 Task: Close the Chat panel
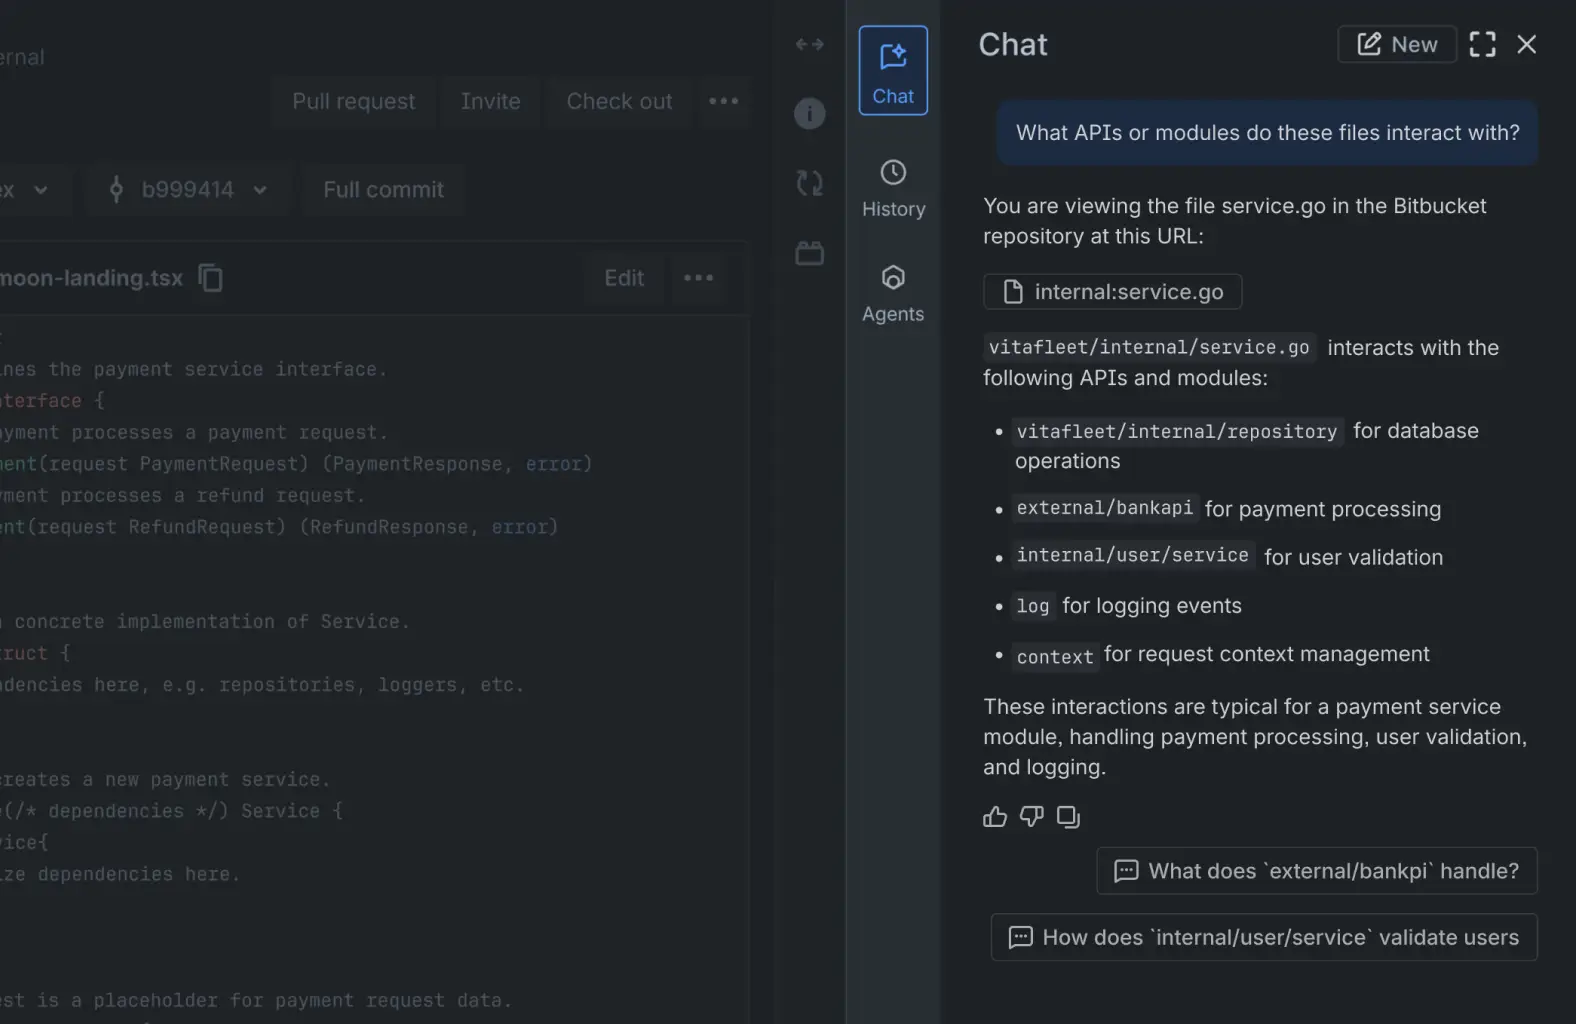click(1526, 44)
